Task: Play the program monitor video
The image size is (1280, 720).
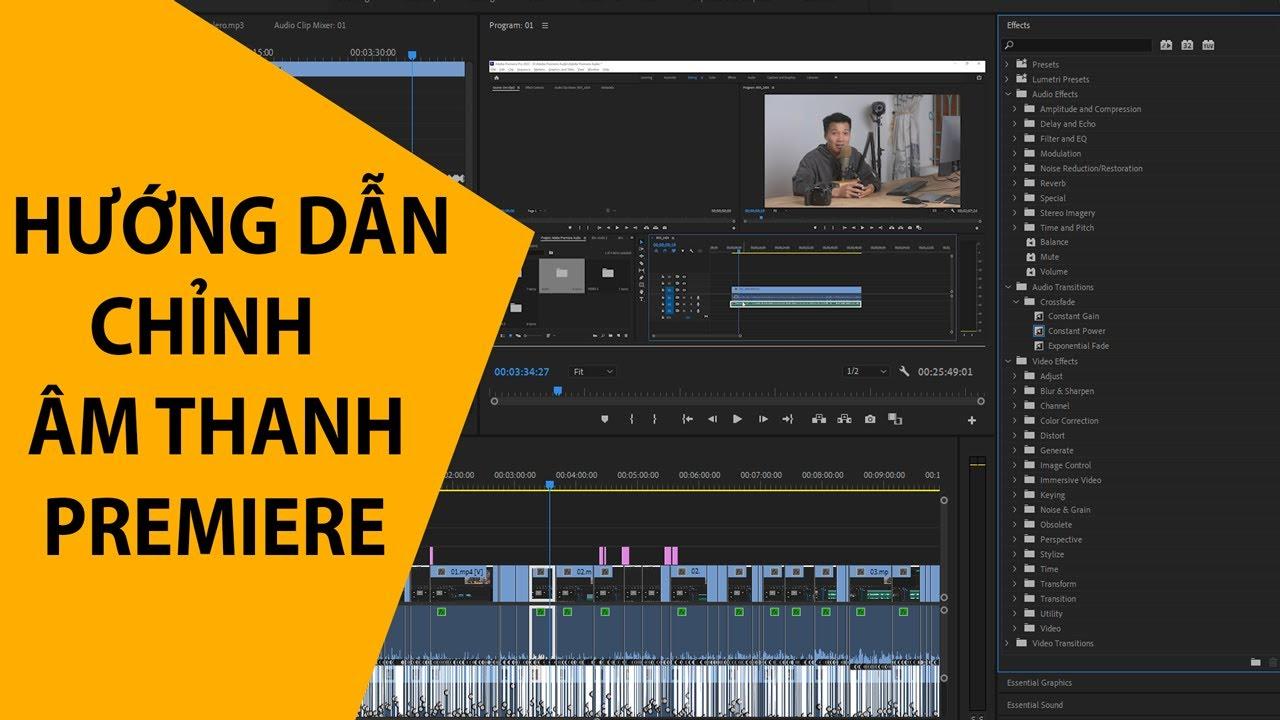Action: click(x=737, y=419)
